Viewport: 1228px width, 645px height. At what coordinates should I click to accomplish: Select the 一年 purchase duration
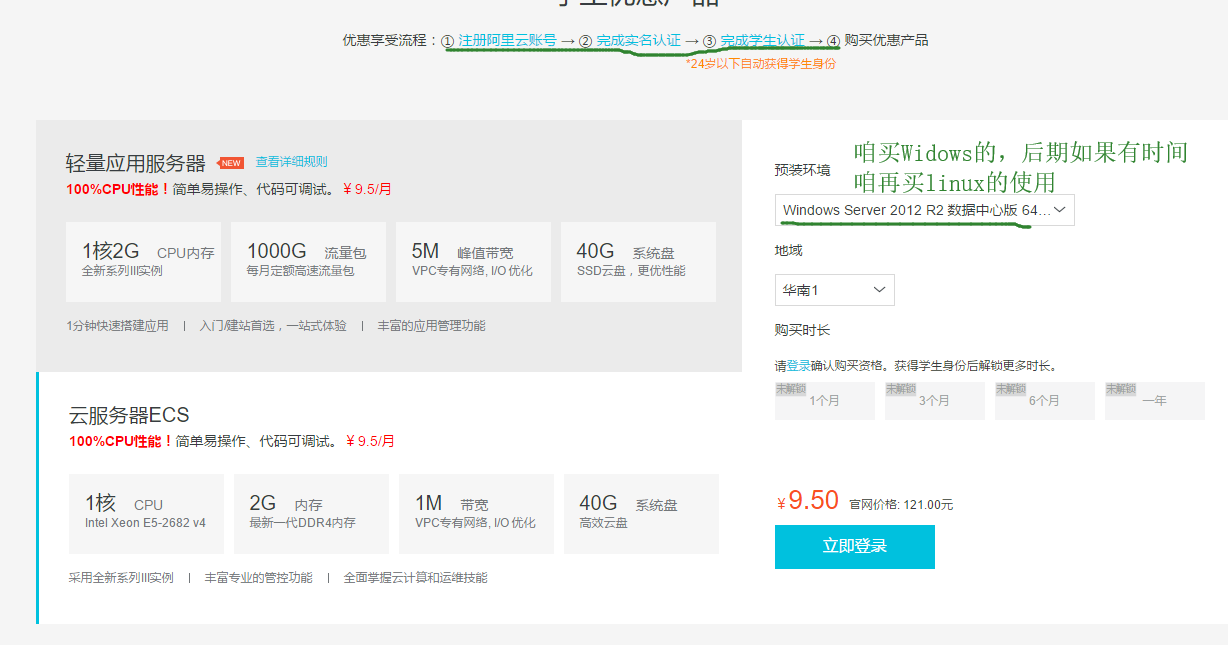point(1155,400)
